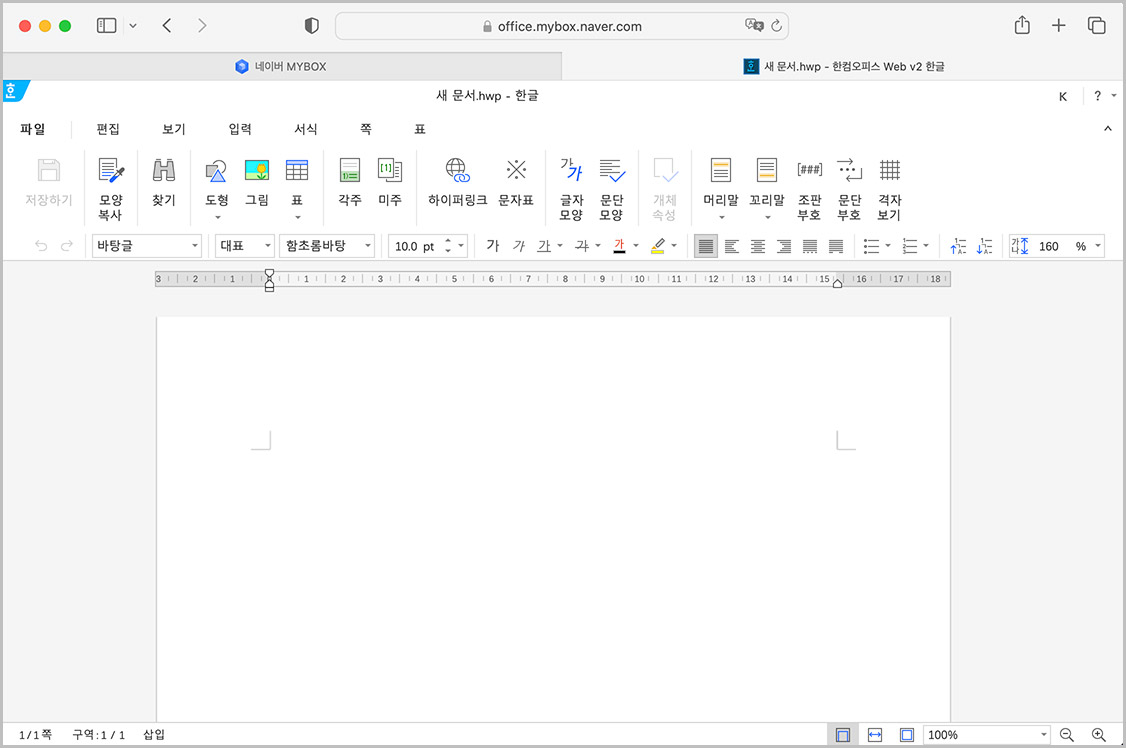Insert a bulleted list
The width and height of the screenshot is (1126, 748).
[871, 246]
